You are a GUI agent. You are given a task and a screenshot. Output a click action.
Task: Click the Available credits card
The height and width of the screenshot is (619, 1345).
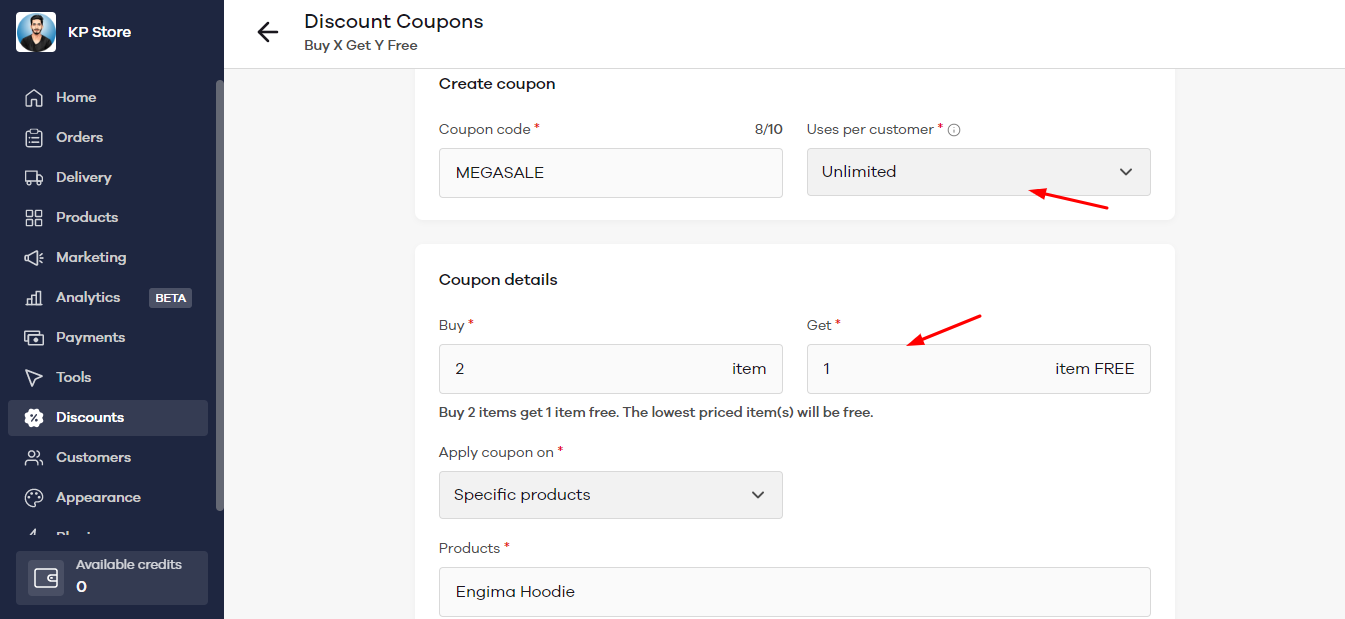[x=112, y=578]
